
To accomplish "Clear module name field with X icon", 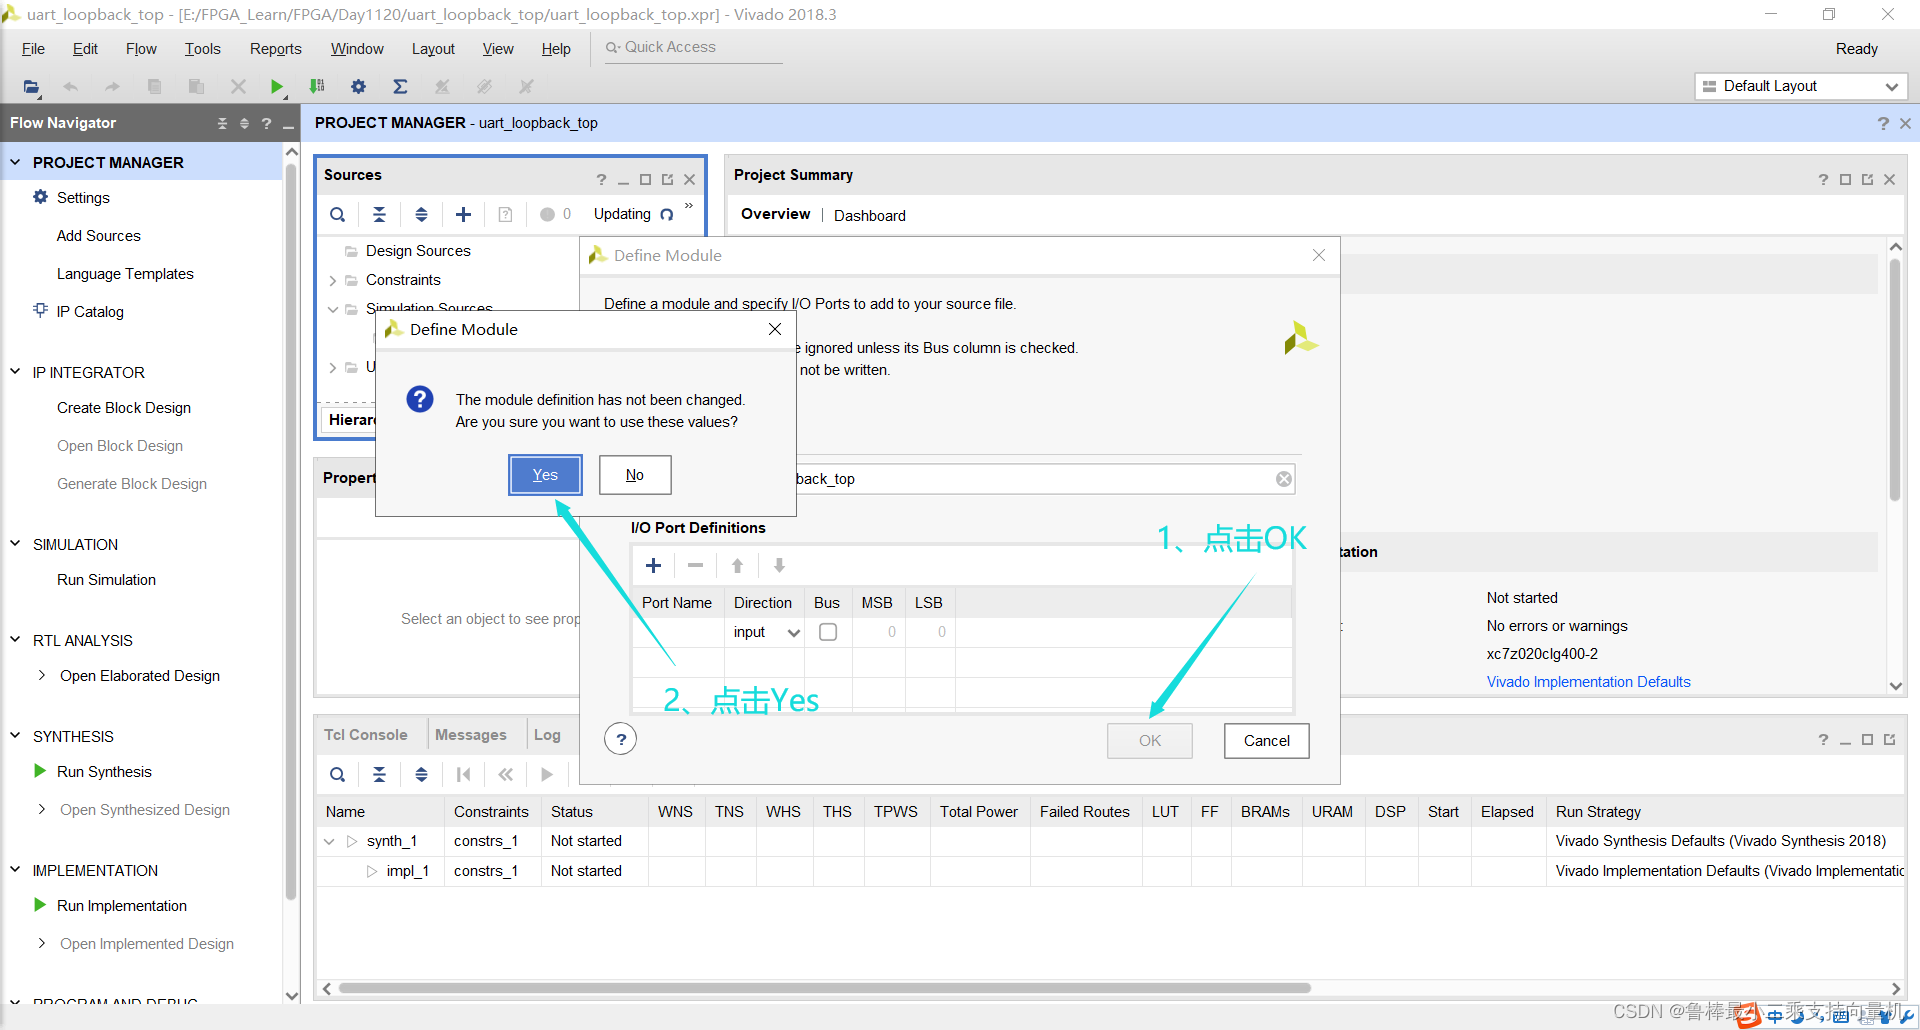I will coord(1284,479).
